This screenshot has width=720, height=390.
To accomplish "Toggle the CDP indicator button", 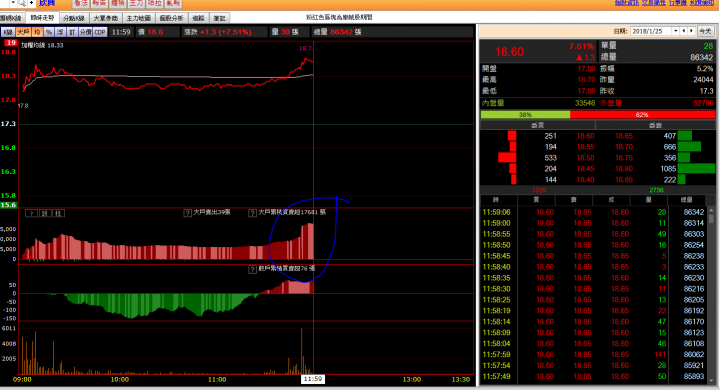I will pyautogui.click(x=100, y=32).
